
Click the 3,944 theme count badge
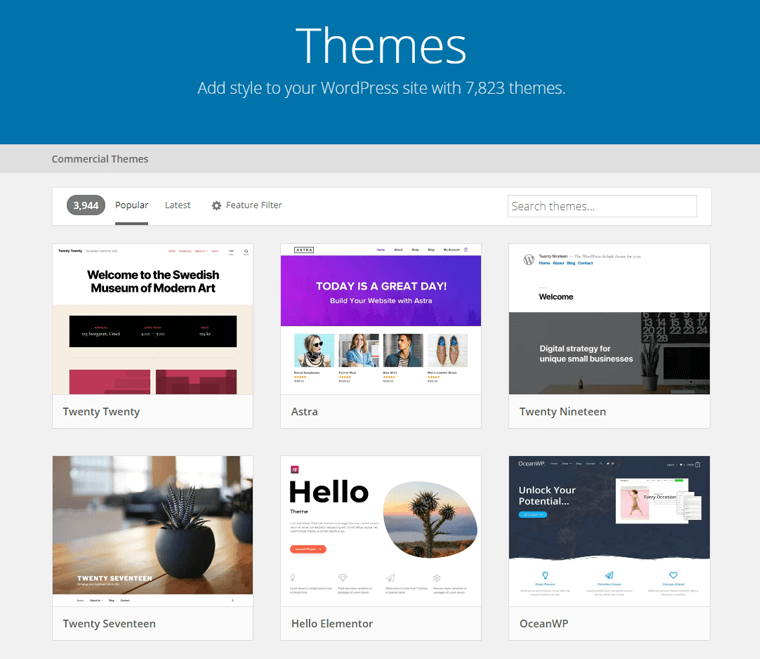pyautogui.click(x=86, y=205)
